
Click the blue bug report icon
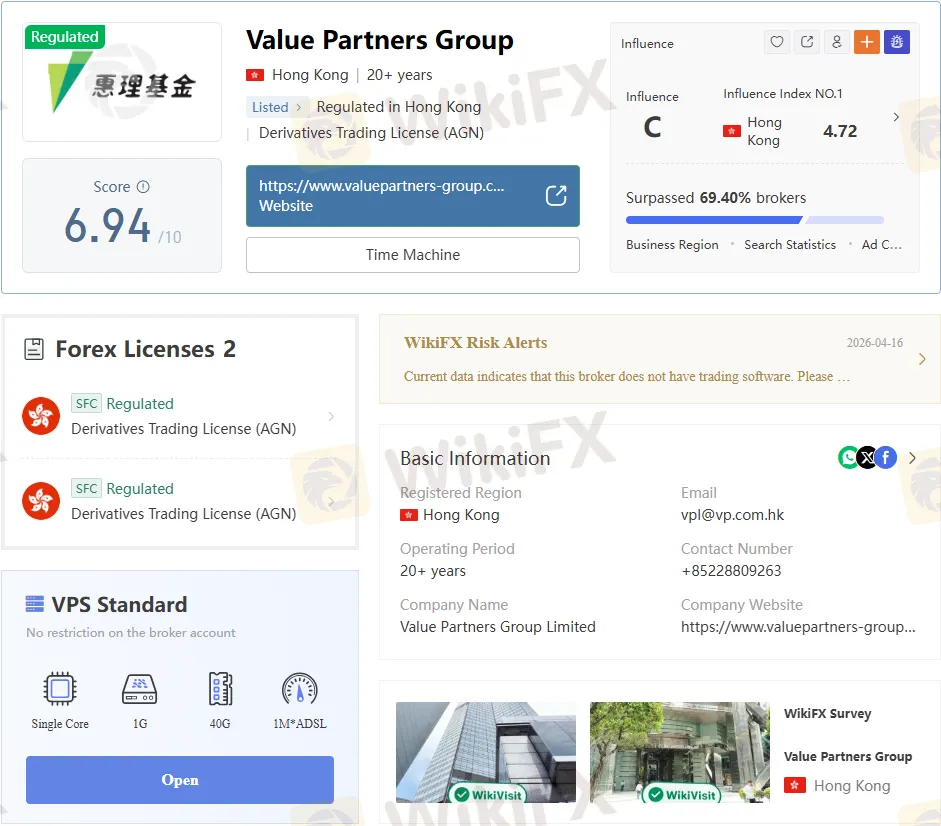pos(896,42)
